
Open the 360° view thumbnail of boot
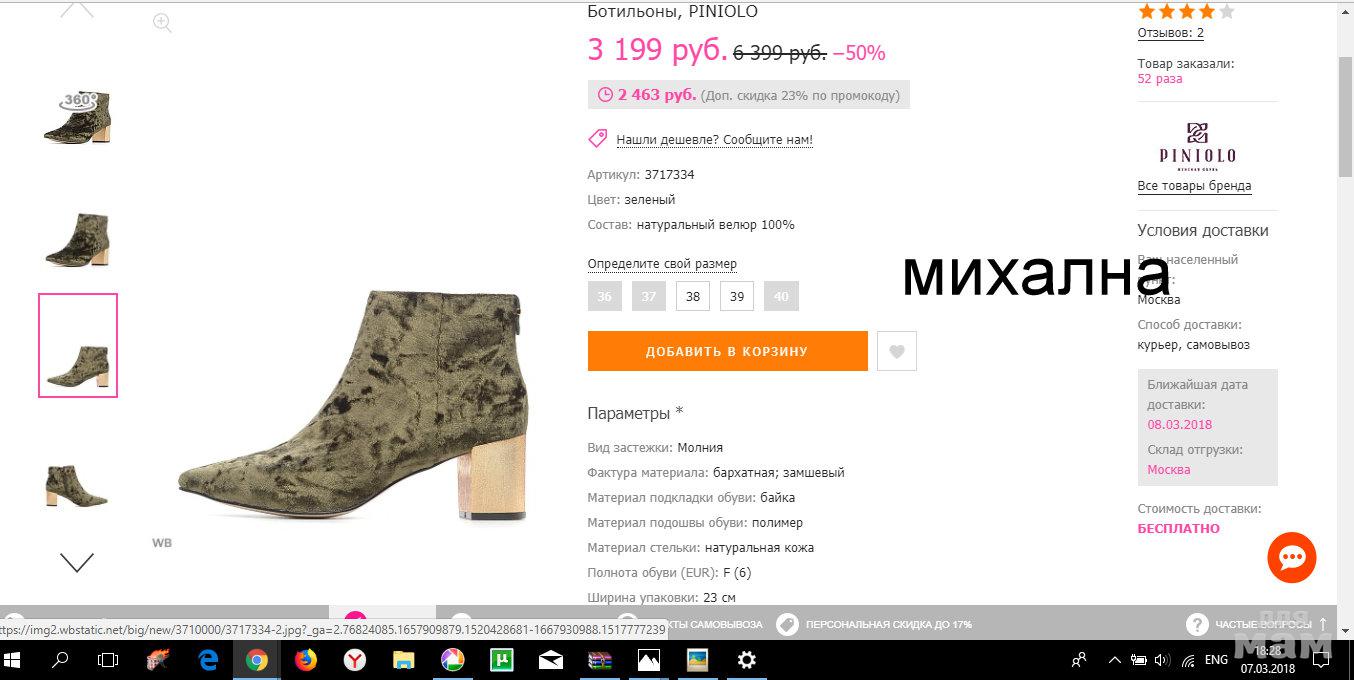click(x=78, y=117)
